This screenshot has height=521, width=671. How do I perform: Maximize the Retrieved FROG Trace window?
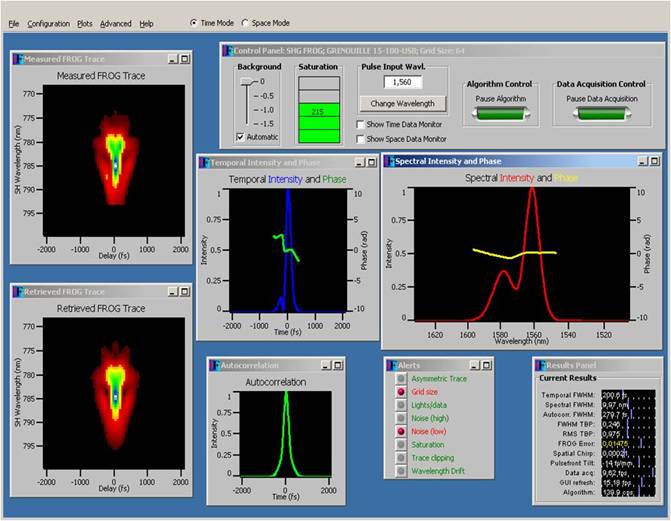pyautogui.click(x=185, y=292)
